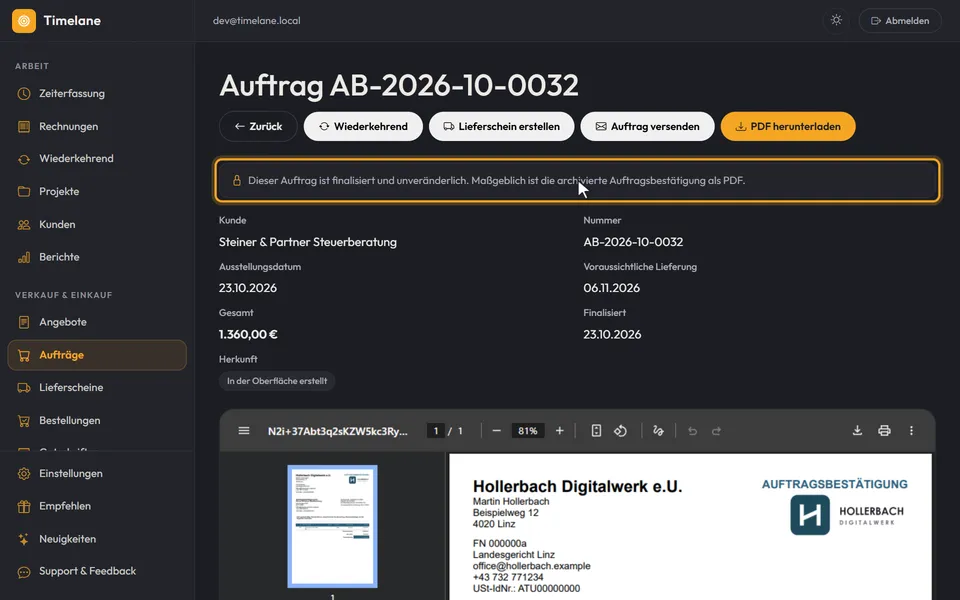Click the Ausstellungsdatum value 23.10.2026
Screen dimensions: 960x600
[248, 288]
